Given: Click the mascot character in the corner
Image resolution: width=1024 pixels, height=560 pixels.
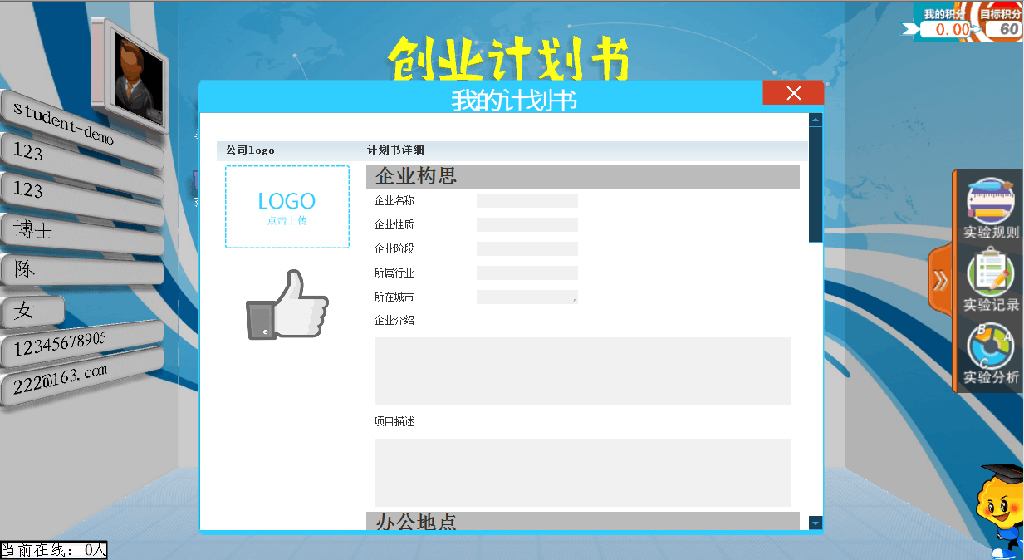Looking at the screenshot, I should [1002, 510].
